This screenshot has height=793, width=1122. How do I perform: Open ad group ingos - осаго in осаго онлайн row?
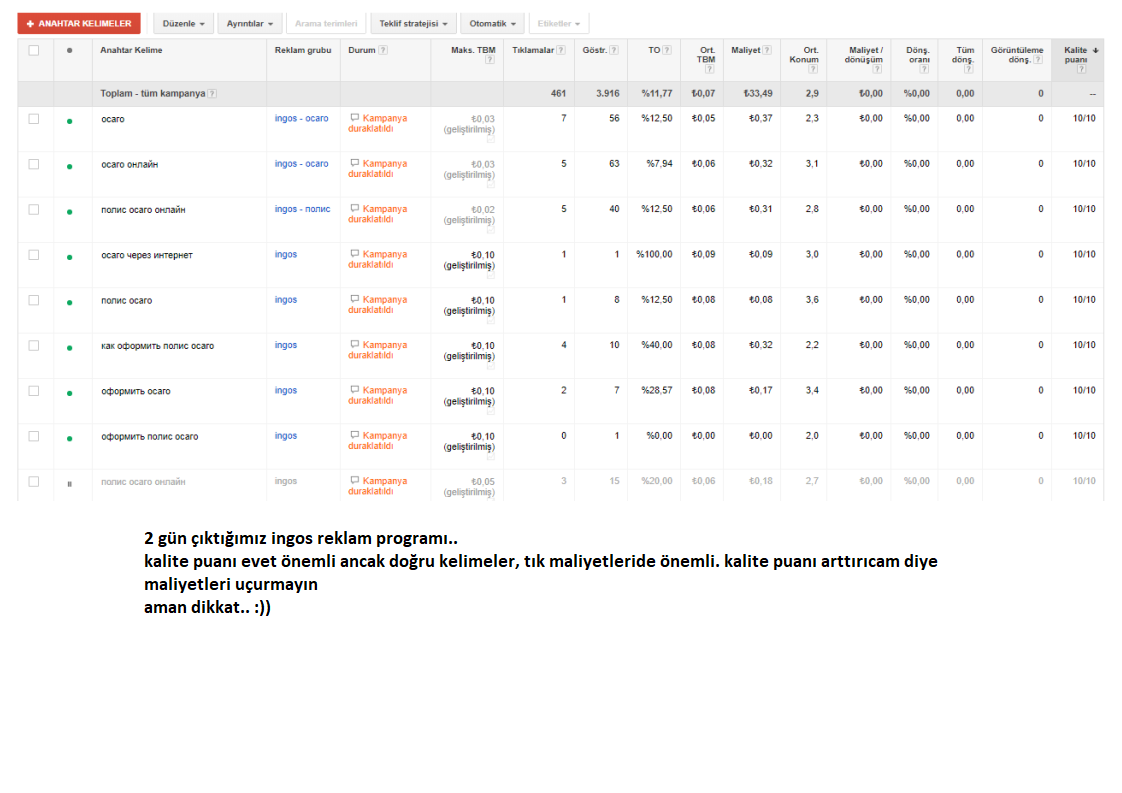pyautogui.click(x=301, y=164)
